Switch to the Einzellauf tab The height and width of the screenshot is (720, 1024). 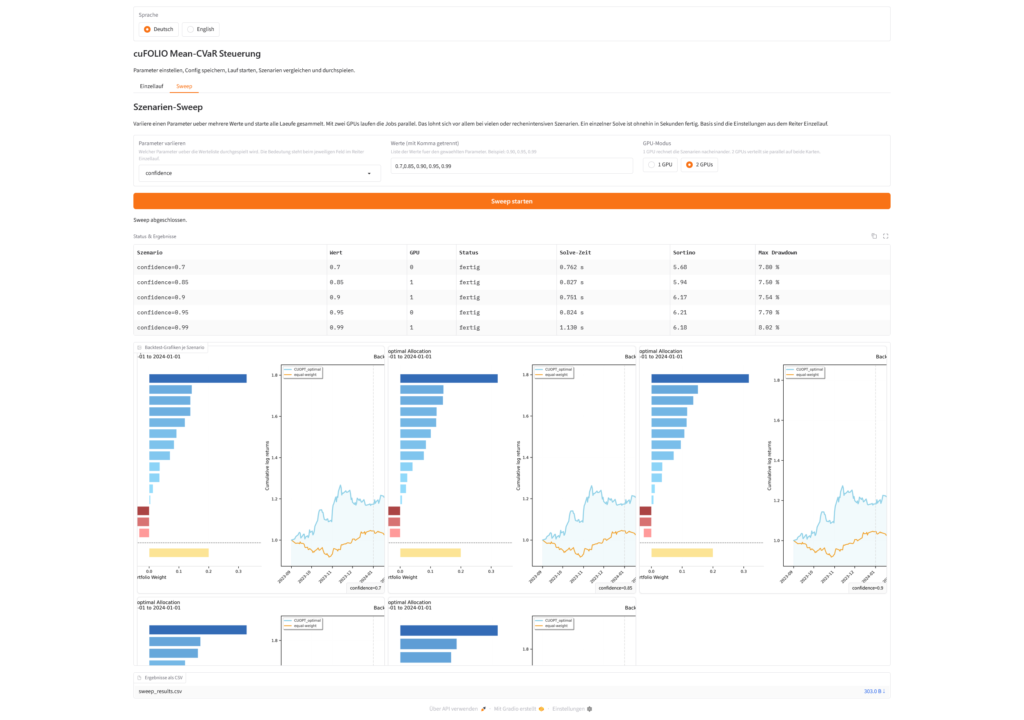[x=152, y=86]
